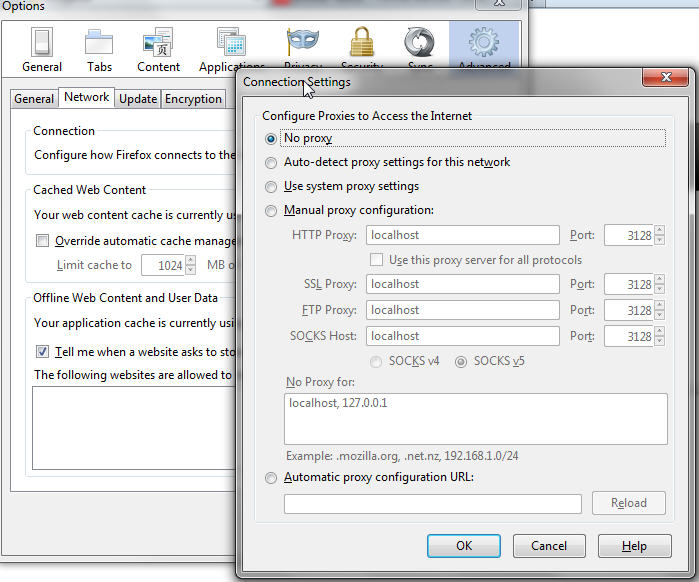Choose SOCKS v4 radio option
Viewport: 699px width, 582px height.
(376, 361)
